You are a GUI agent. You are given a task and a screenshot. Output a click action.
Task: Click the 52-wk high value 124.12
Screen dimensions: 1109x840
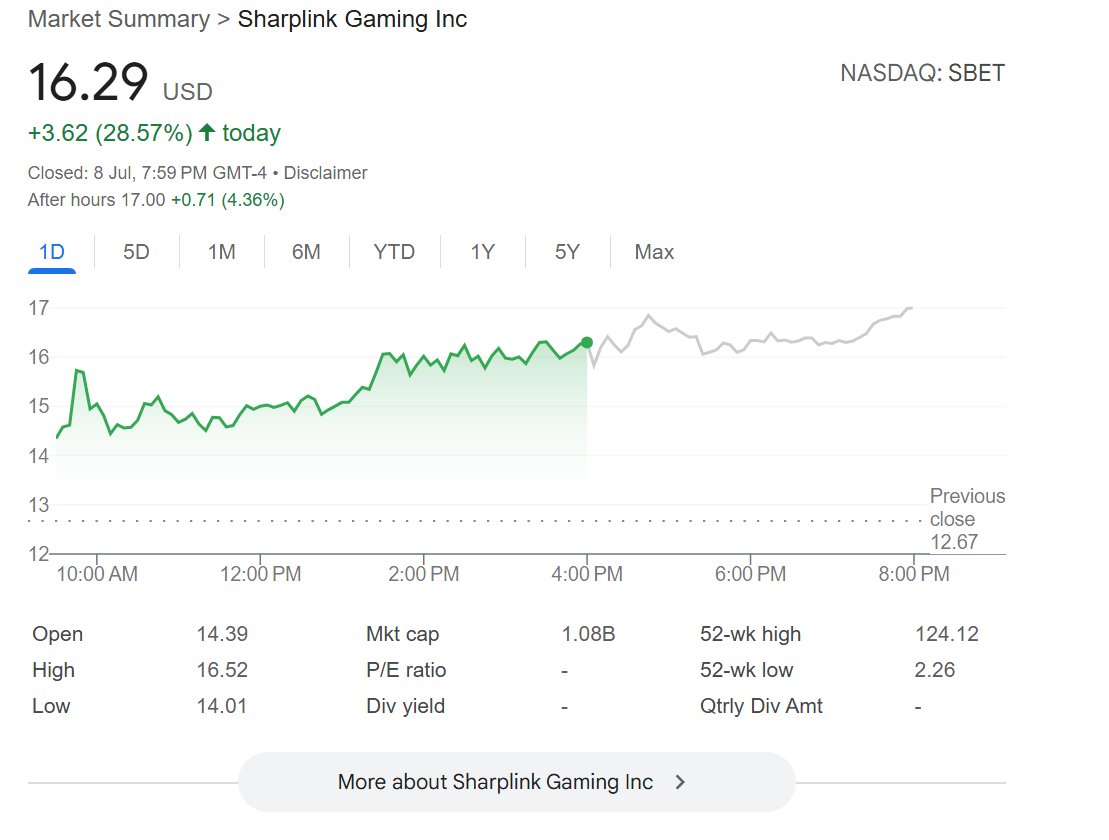[x=947, y=634]
